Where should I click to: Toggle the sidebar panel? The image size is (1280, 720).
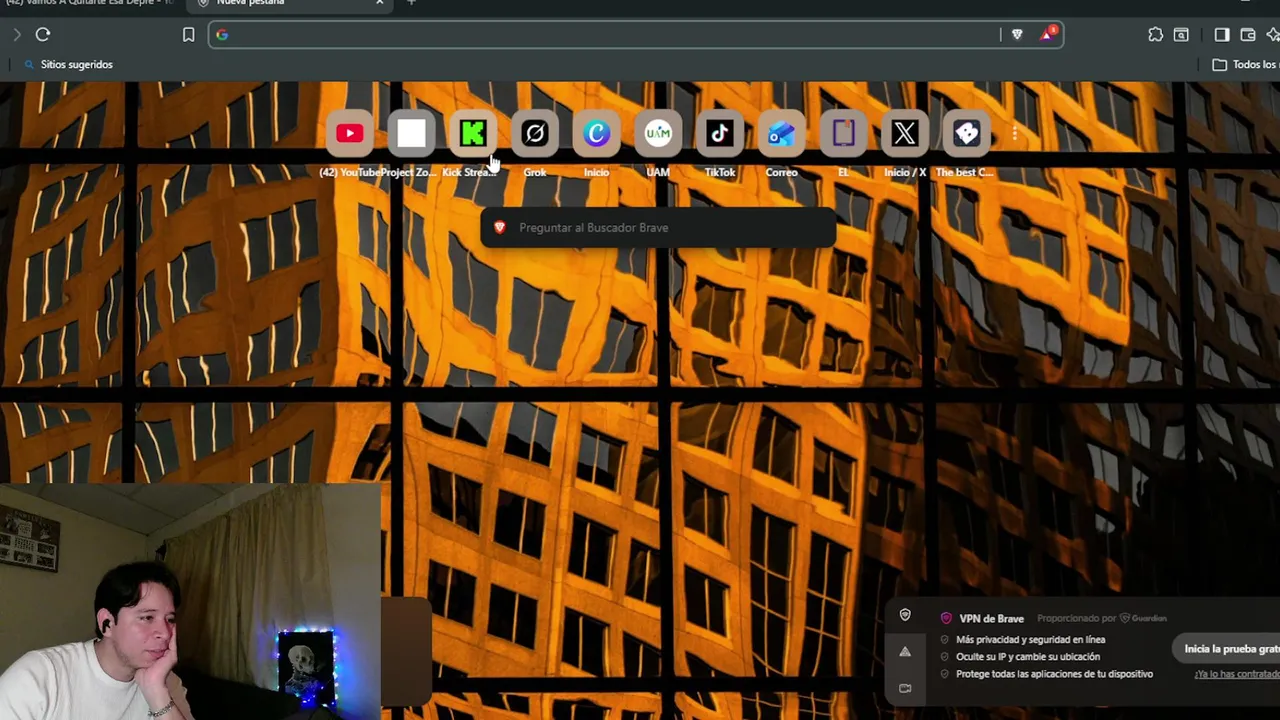[x=1222, y=35]
